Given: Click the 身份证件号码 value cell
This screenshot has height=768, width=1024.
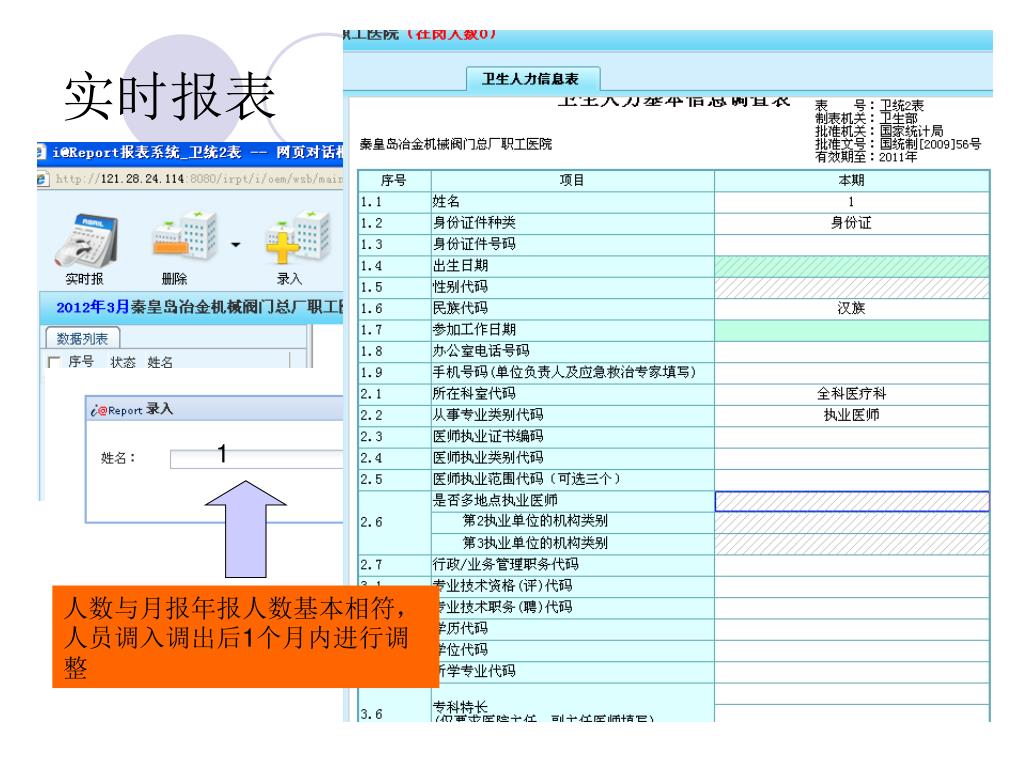Looking at the screenshot, I should 852,245.
